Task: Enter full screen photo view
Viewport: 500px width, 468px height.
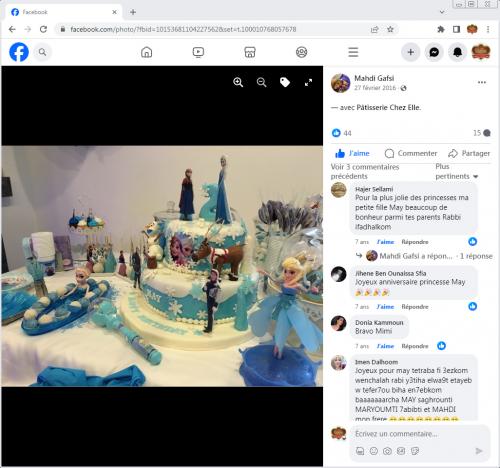Action: (x=309, y=82)
